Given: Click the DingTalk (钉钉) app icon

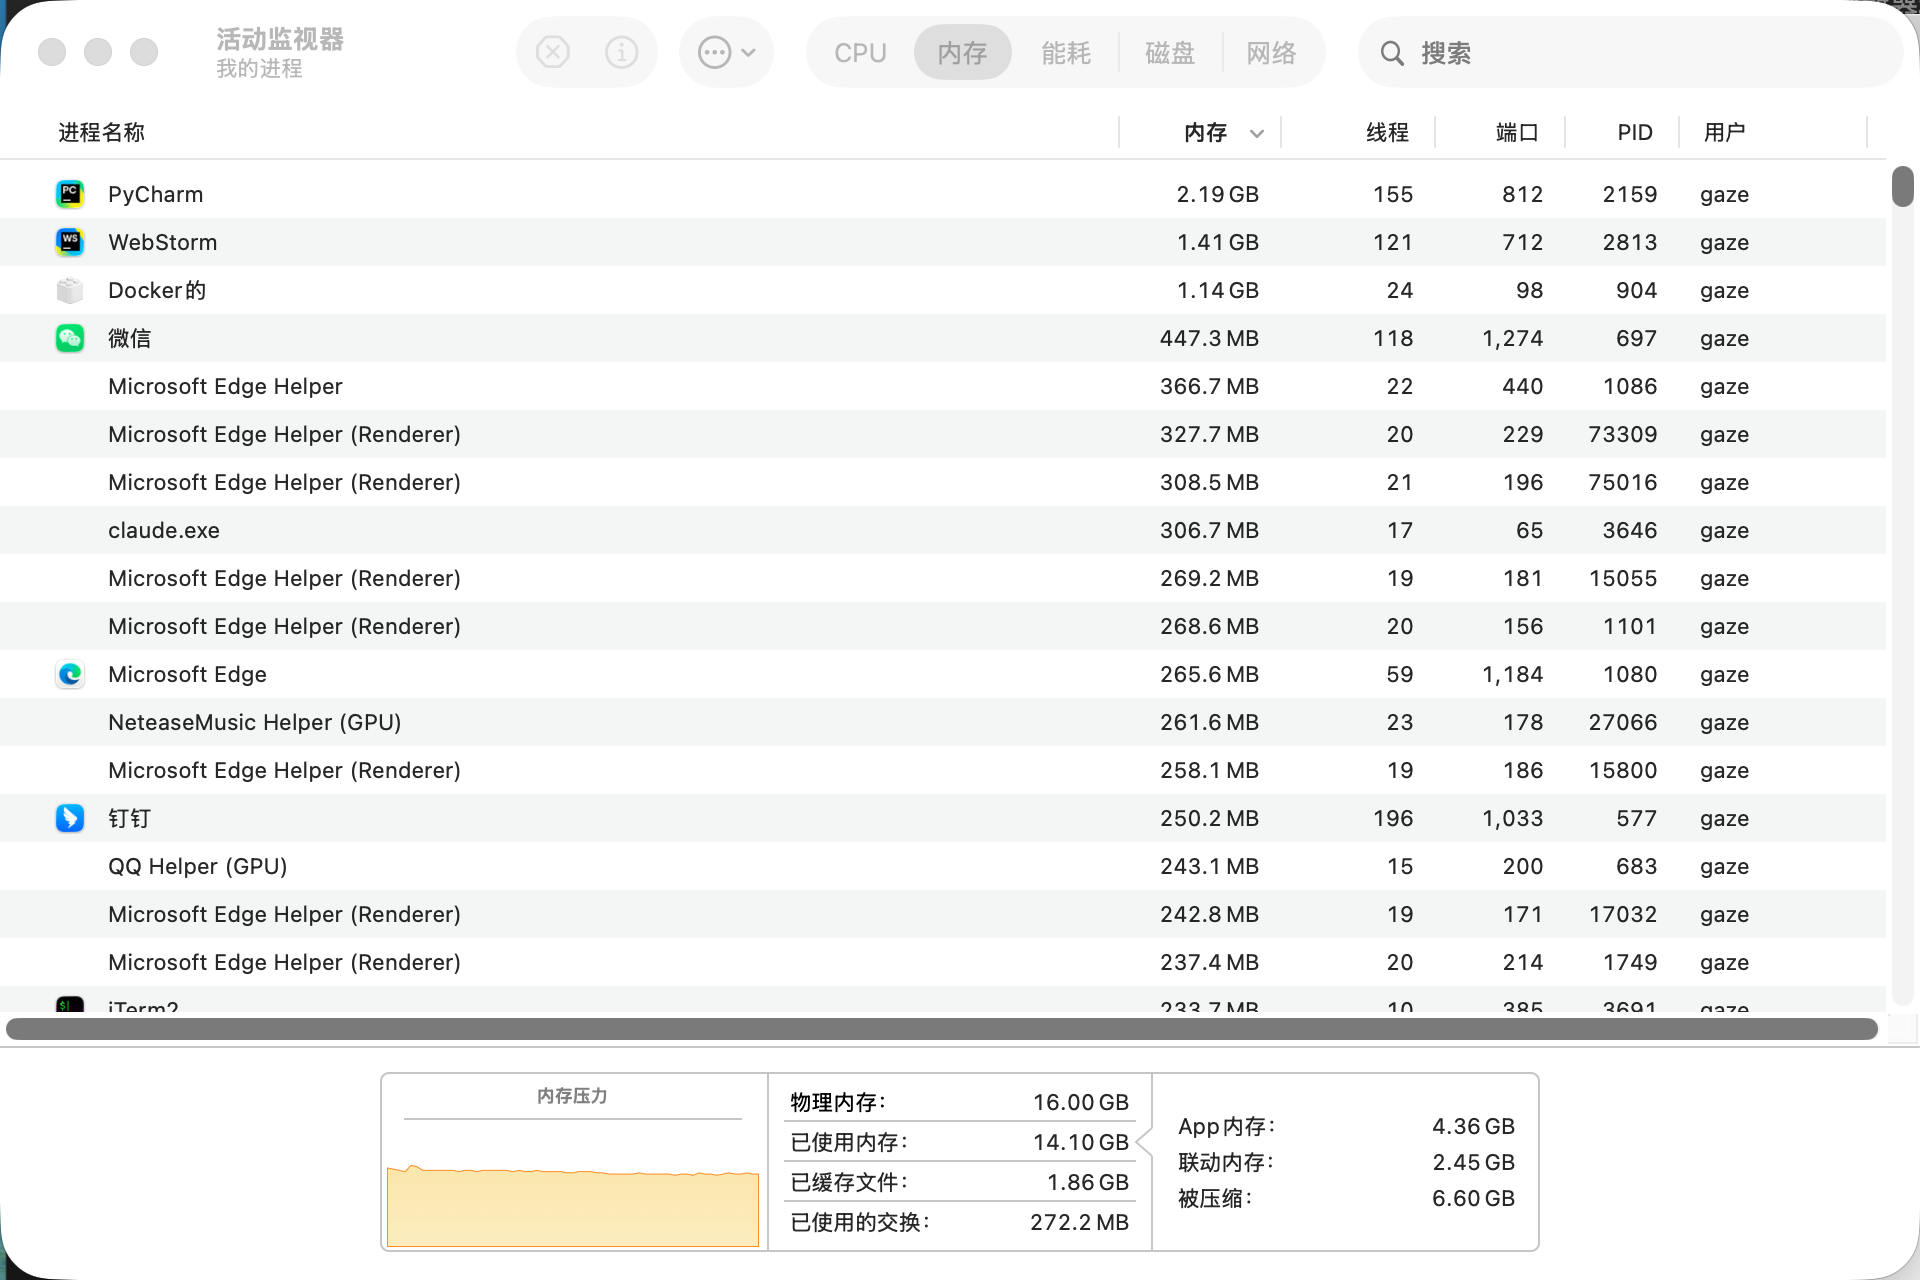Looking at the screenshot, I should [x=70, y=818].
